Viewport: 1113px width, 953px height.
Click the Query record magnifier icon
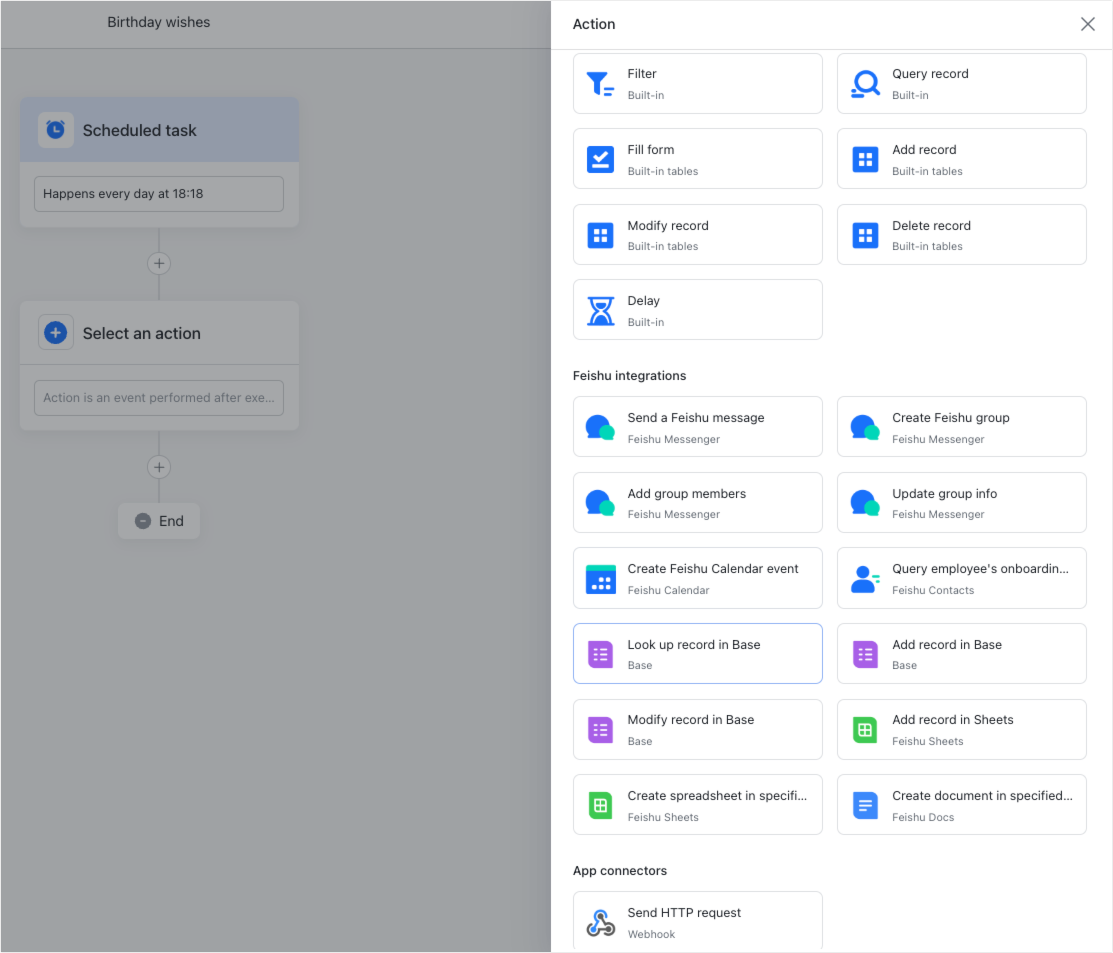coord(864,83)
